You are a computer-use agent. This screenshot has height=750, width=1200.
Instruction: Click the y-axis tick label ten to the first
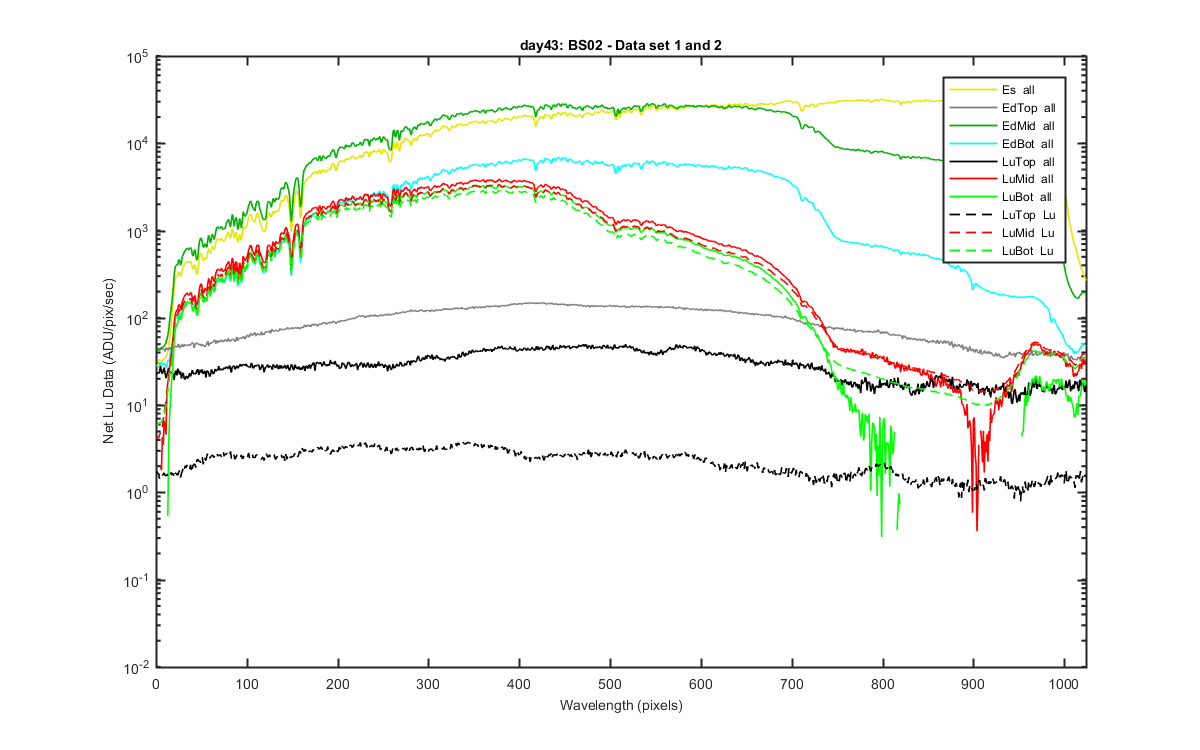click(138, 404)
